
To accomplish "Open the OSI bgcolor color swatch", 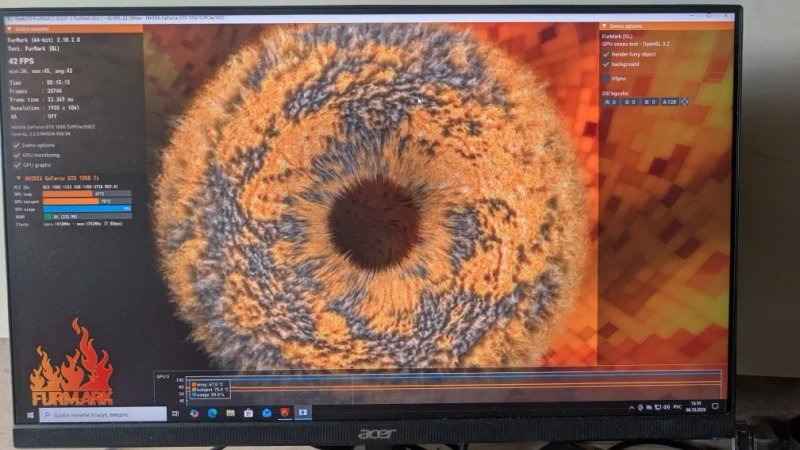I will click(x=685, y=102).
